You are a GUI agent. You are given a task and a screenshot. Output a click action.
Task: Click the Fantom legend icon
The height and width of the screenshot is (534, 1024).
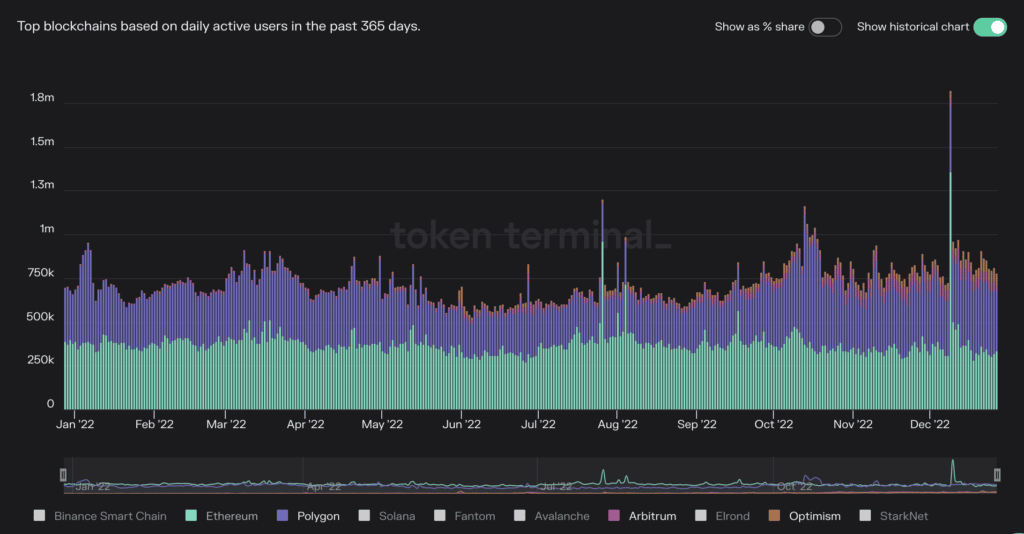440,516
